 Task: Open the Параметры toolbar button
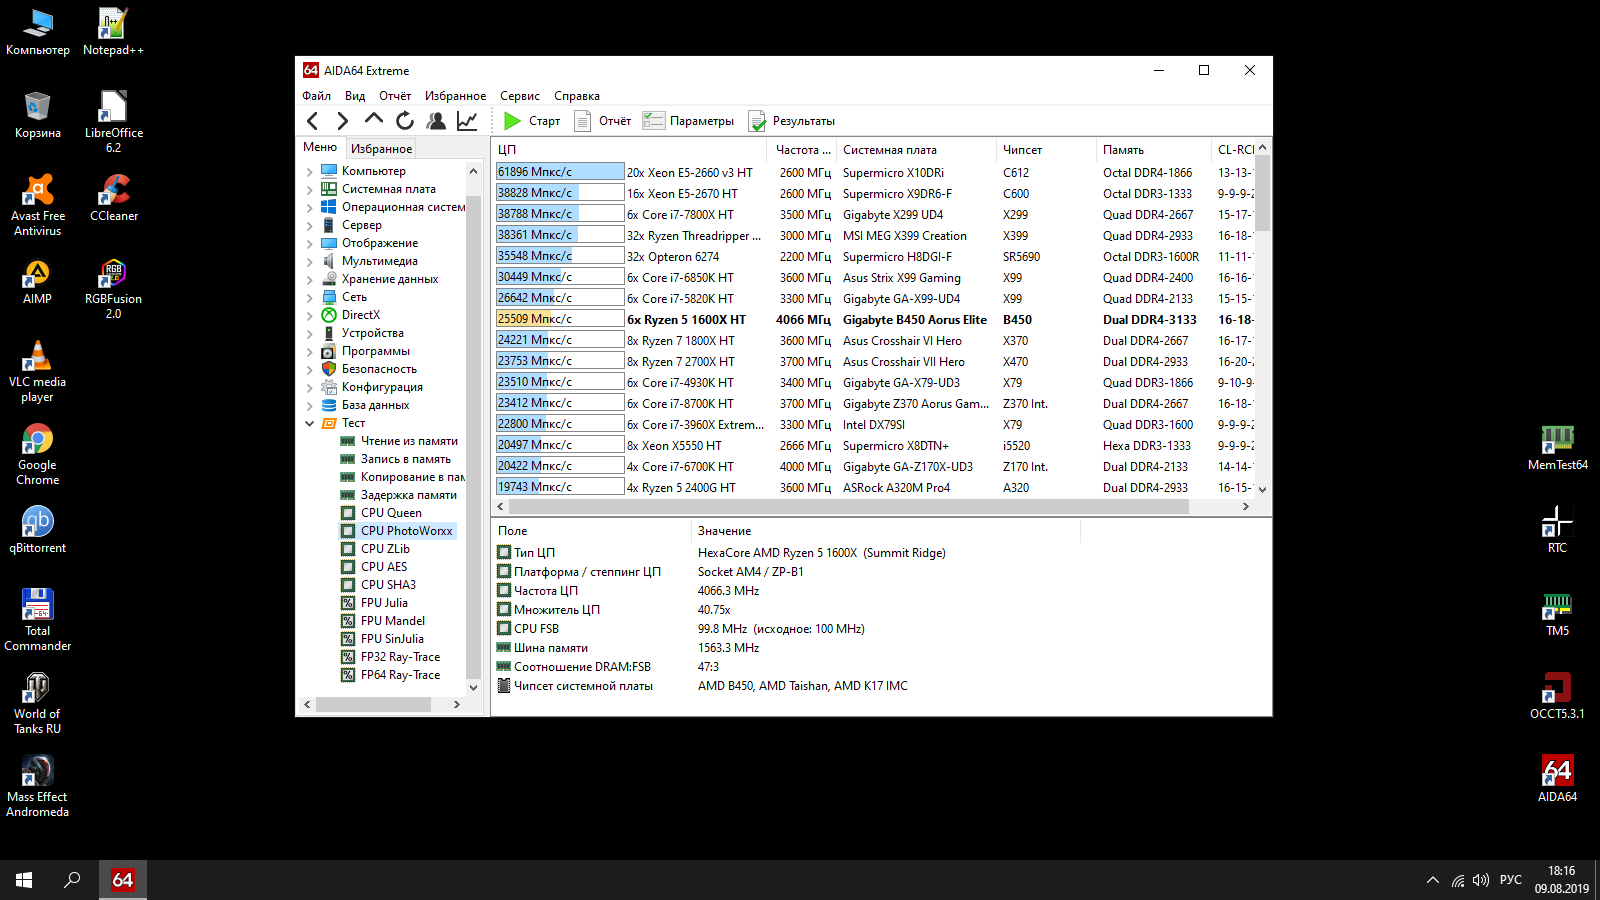(x=688, y=121)
